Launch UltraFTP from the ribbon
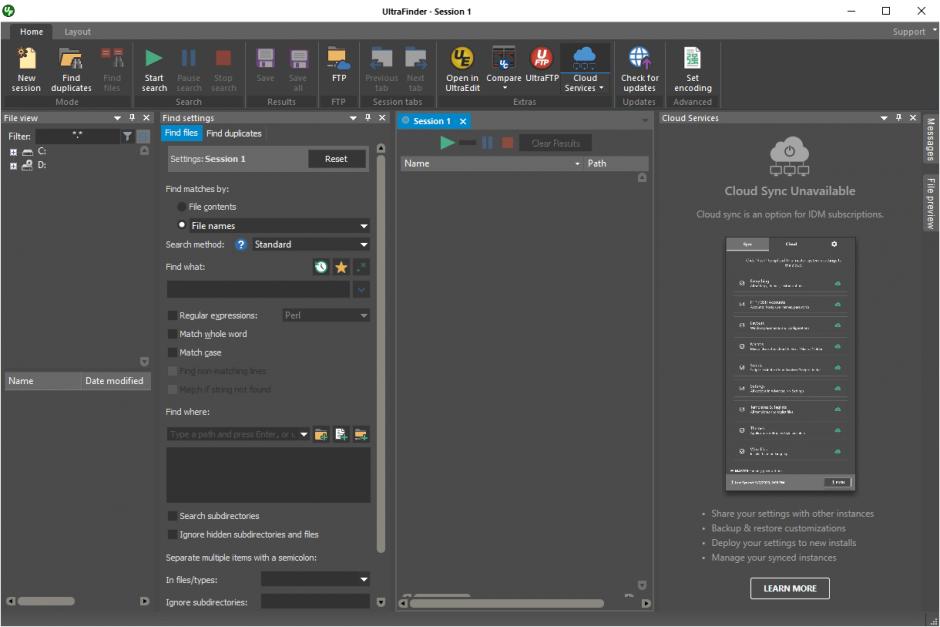The image size is (940, 627). click(x=542, y=65)
